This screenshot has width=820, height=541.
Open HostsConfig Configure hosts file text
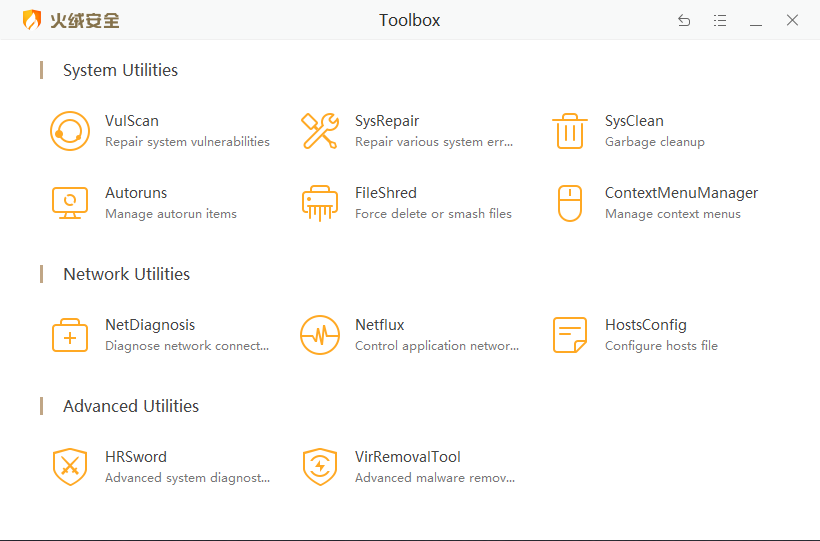click(661, 346)
